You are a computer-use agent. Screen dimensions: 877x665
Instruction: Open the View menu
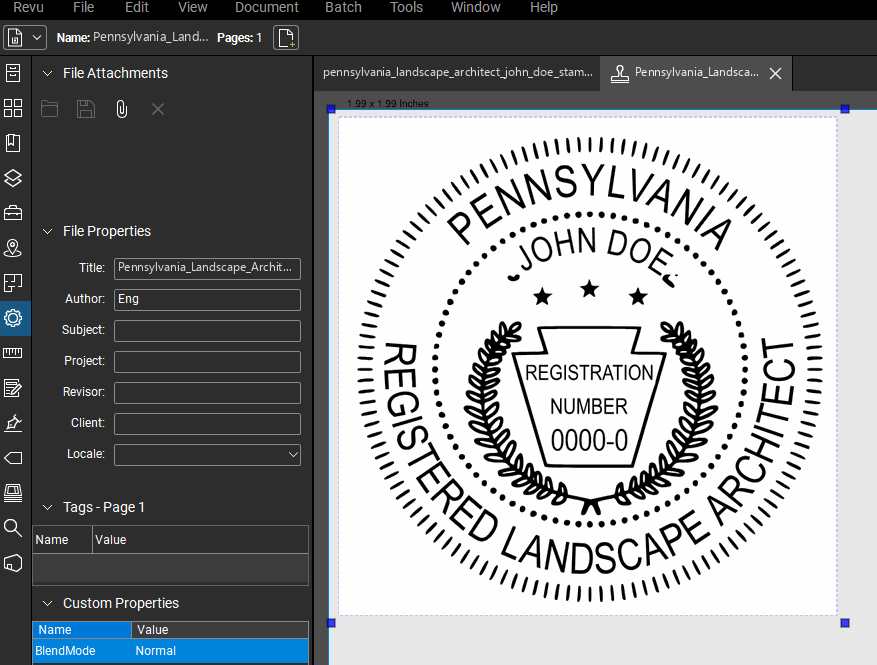tap(193, 7)
